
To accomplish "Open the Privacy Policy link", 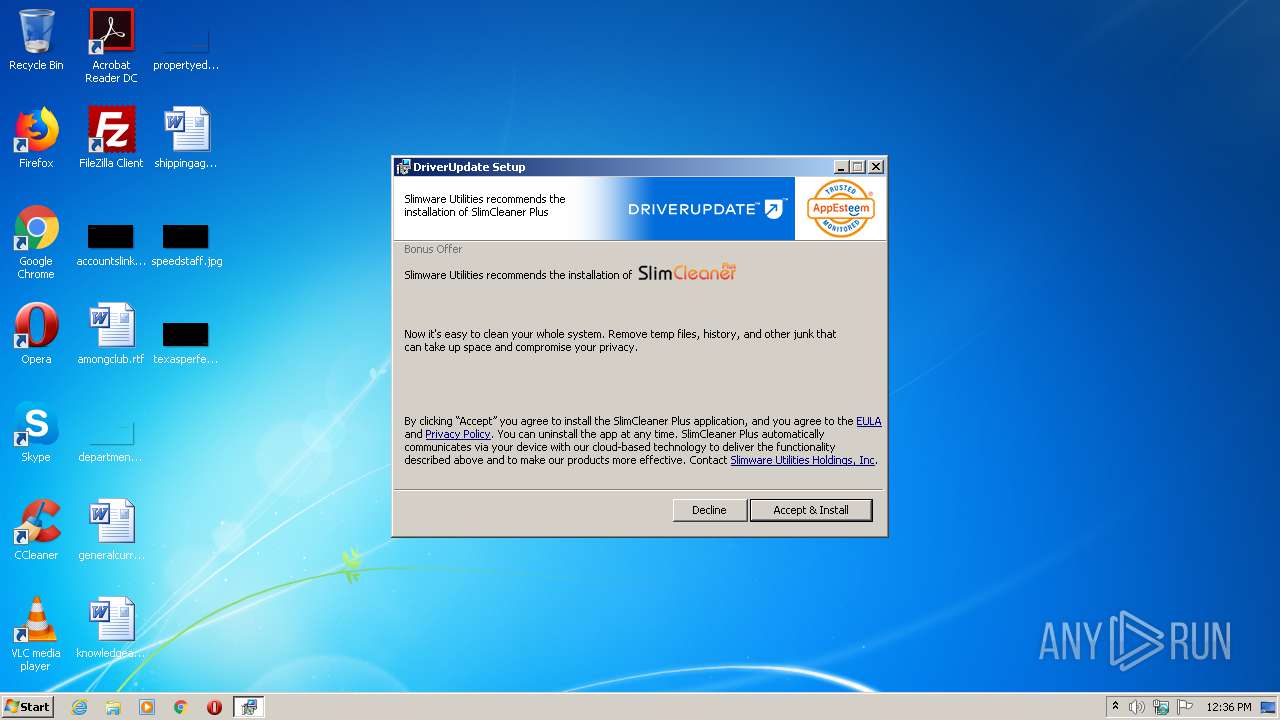I will 458,434.
